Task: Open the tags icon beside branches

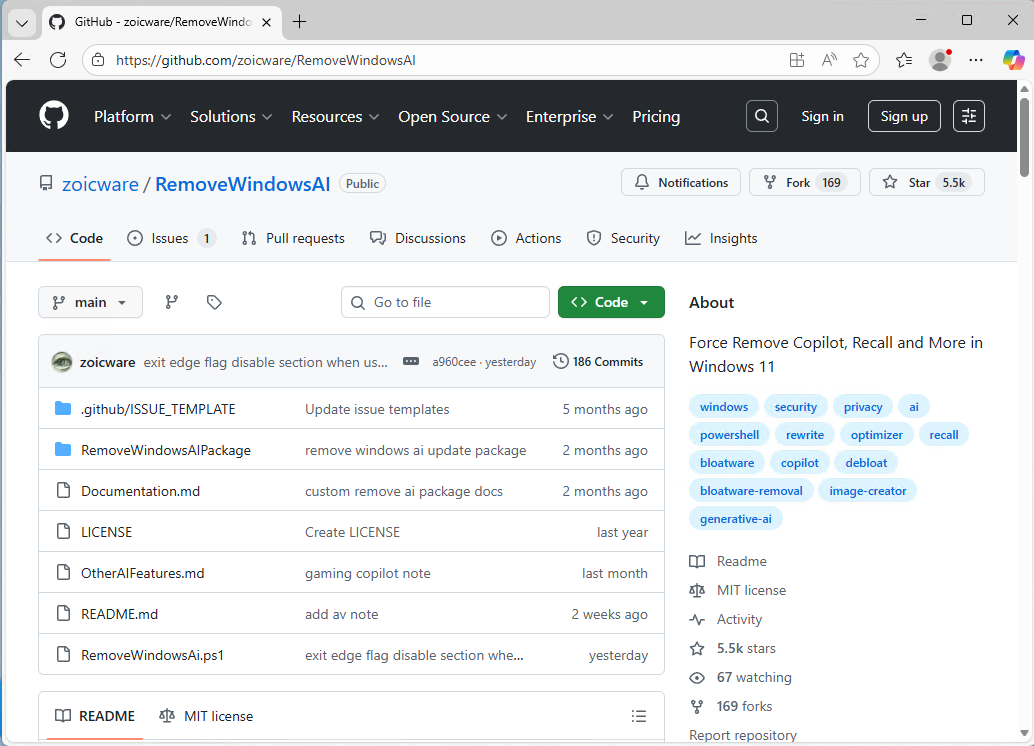Action: [x=213, y=302]
